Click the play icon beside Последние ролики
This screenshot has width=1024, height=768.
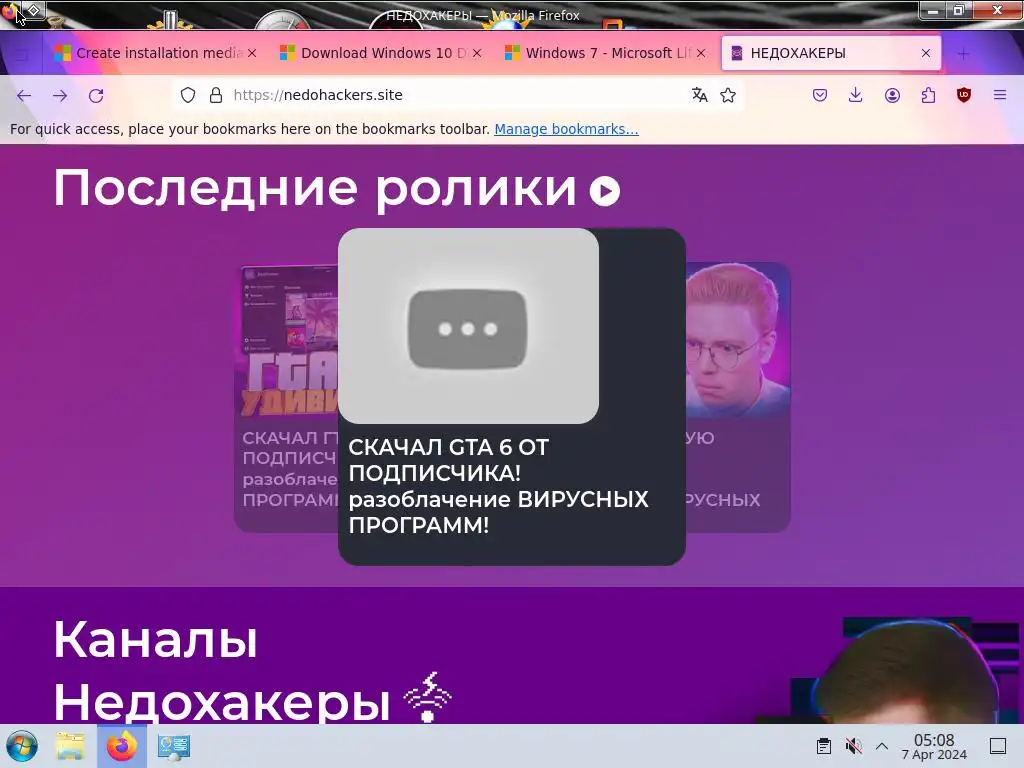point(605,191)
